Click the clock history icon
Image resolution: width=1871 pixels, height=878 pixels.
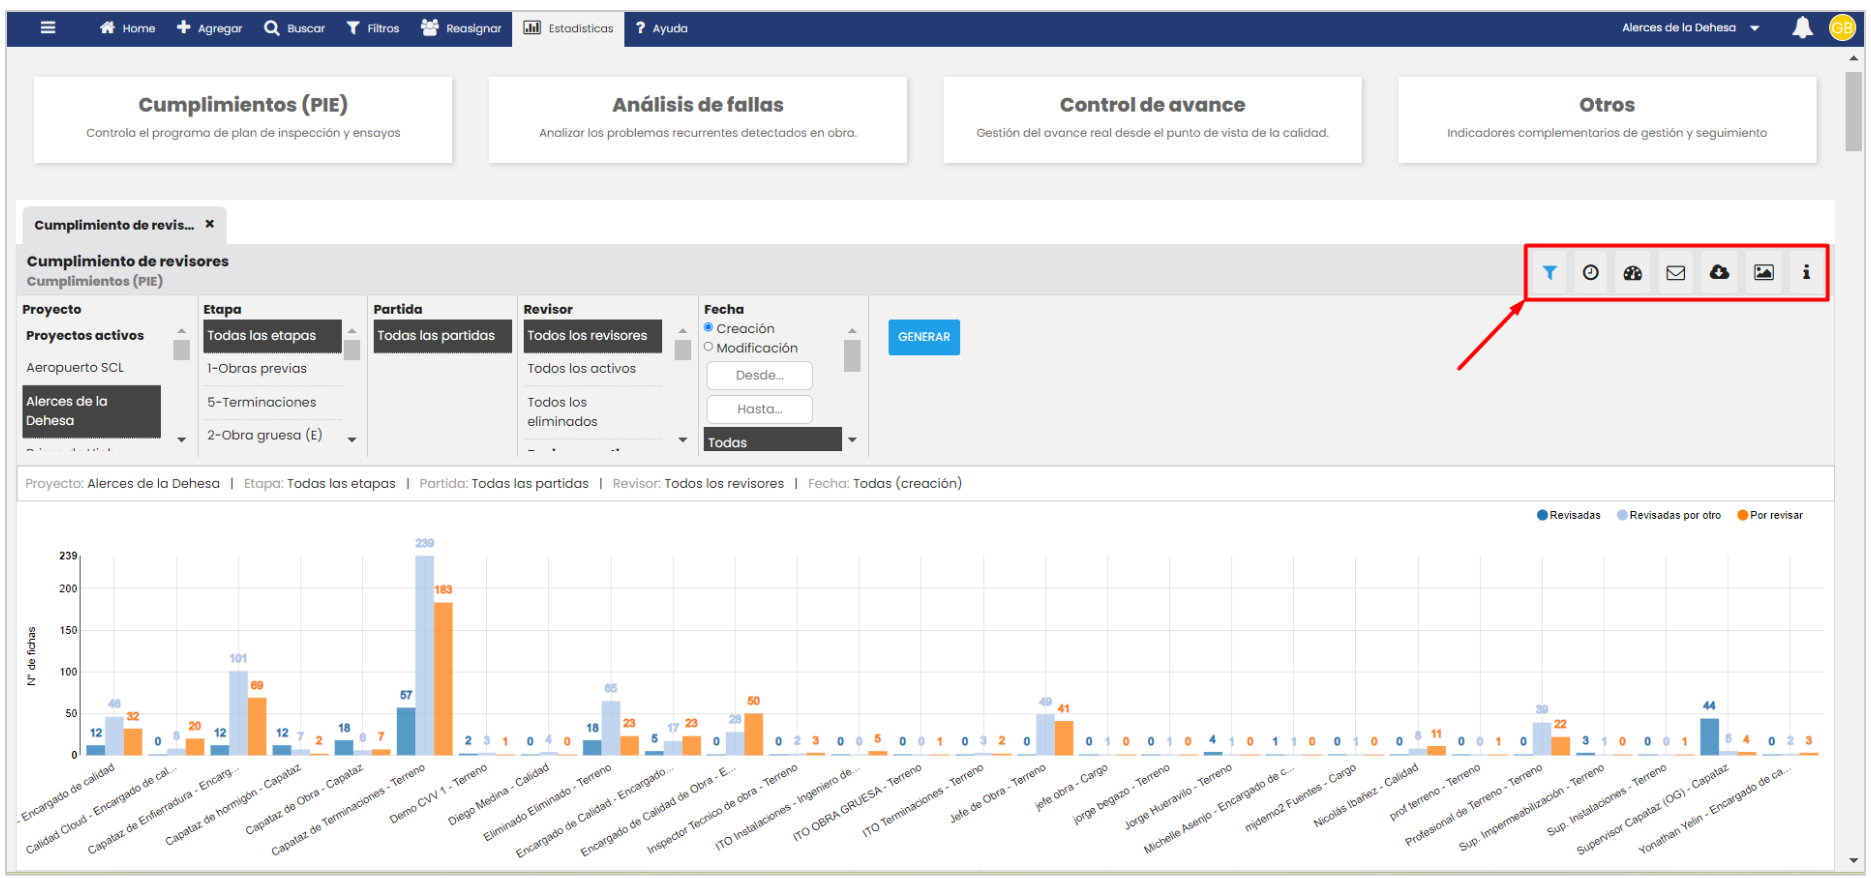pos(1590,272)
